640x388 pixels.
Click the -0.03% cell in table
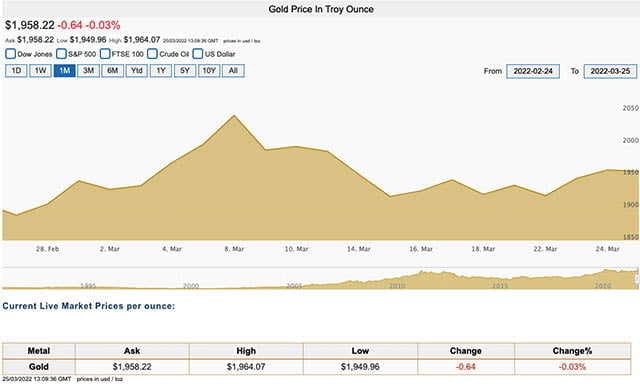pos(572,367)
